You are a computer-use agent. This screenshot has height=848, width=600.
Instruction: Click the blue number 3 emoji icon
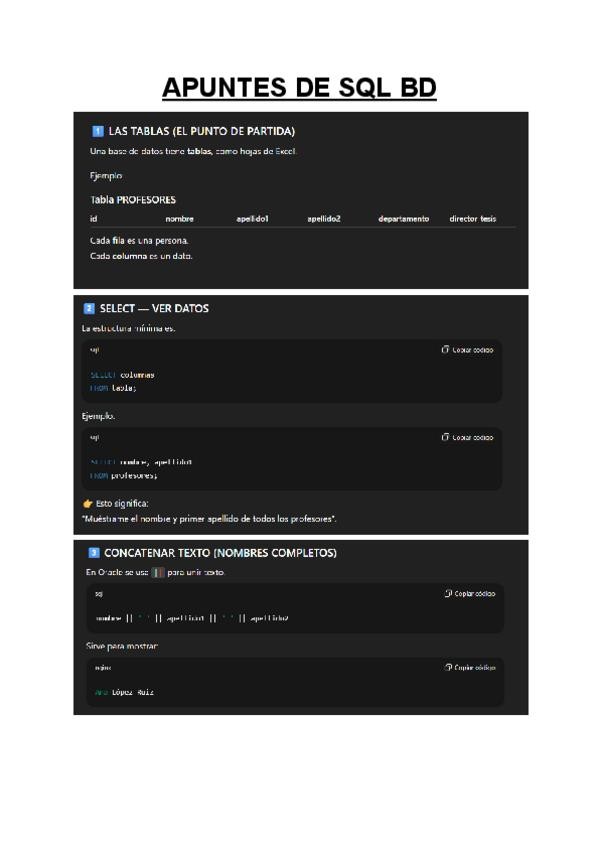point(94,553)
